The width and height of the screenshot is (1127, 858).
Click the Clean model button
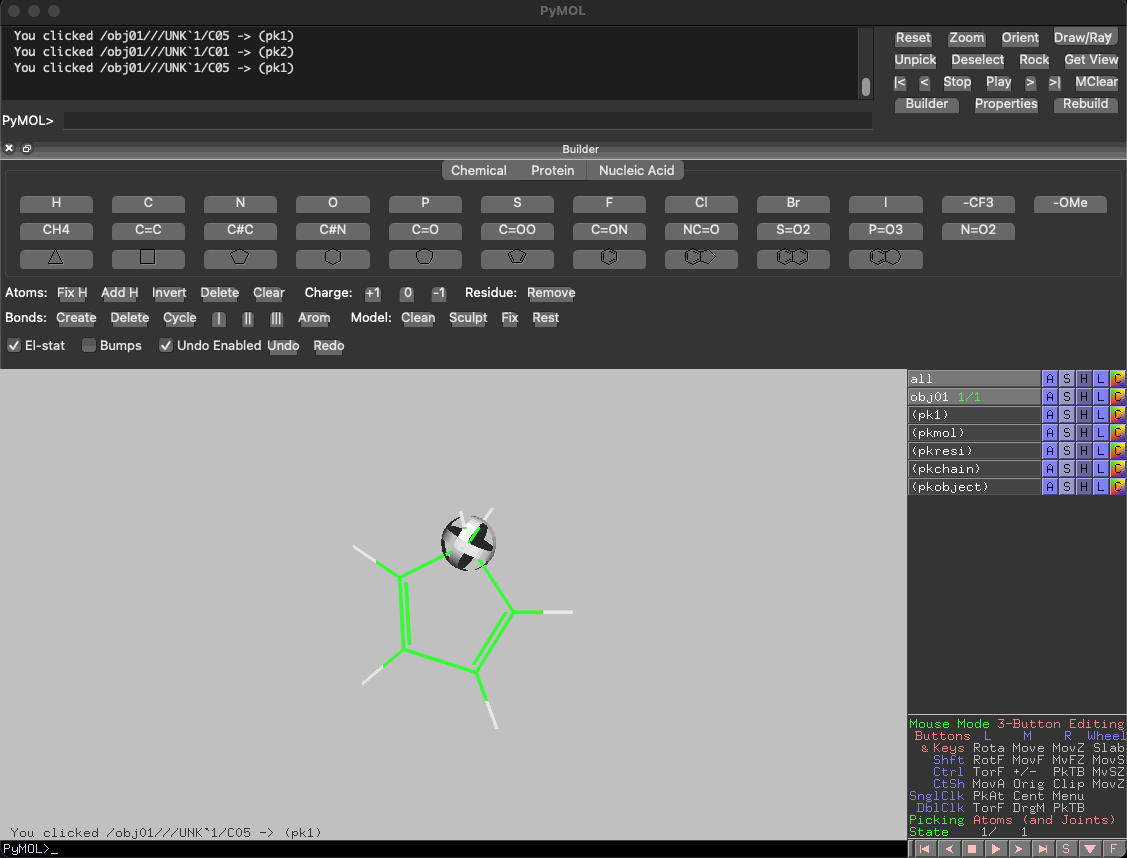[418, 318]
